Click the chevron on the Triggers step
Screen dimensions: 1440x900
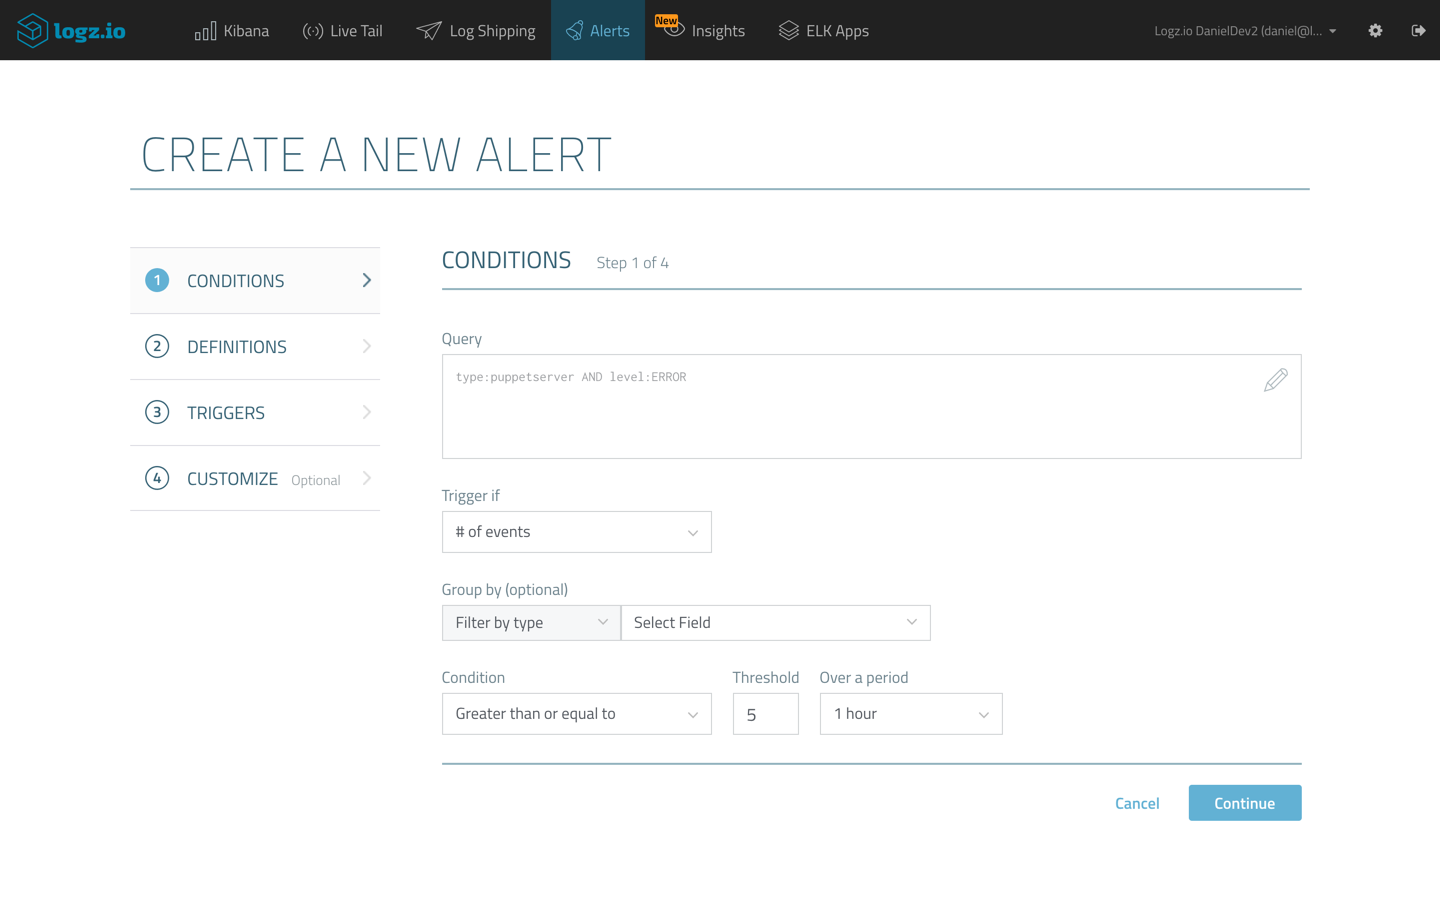coord(367,412)
